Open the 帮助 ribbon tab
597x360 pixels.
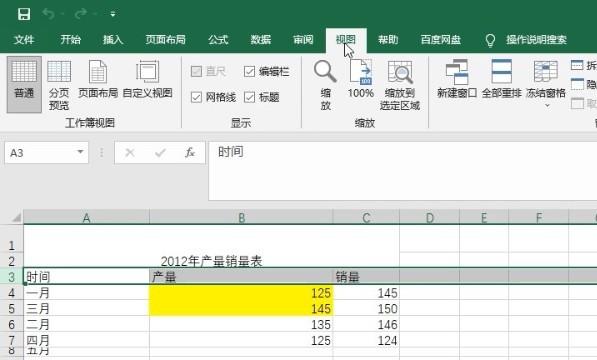point(388,40)
